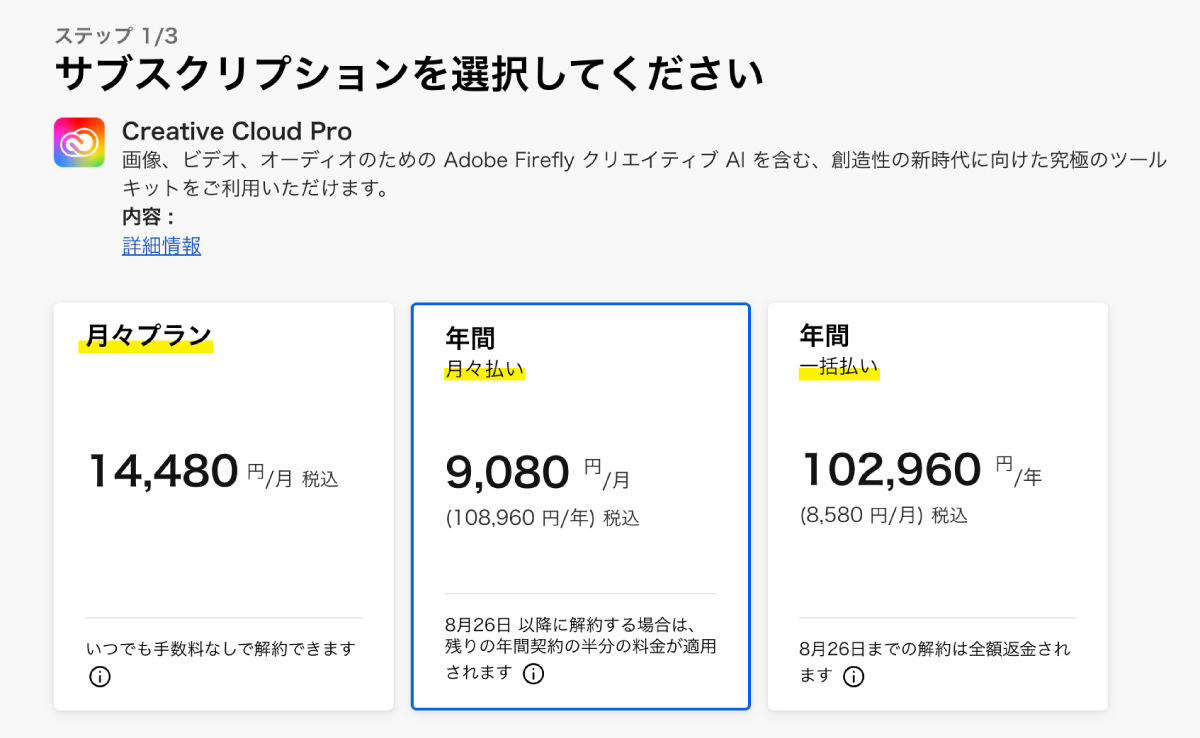Click the Adobe Firefly description text
The height and width of the screenshot is (738, 1200).
tap(645, 174)
